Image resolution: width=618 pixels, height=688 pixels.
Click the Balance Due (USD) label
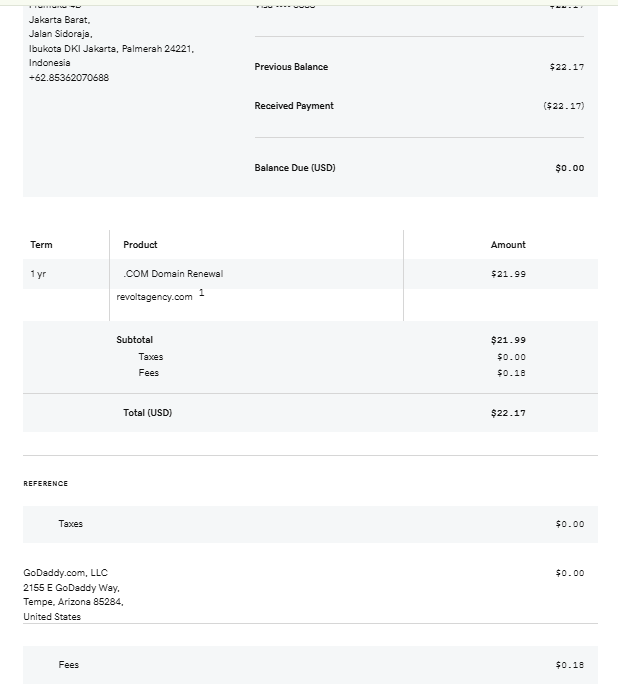coord(295,168)
